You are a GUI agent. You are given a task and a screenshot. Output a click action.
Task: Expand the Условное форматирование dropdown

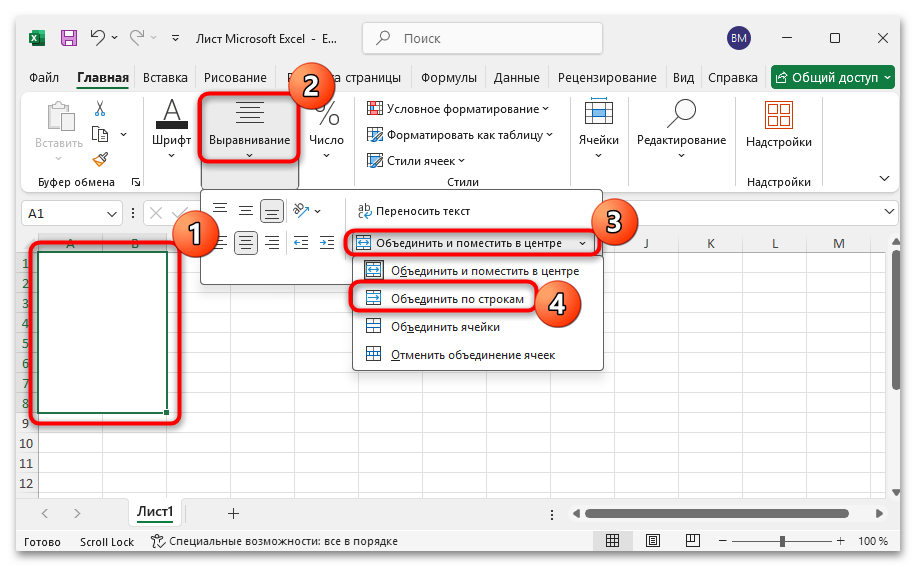coord(459,109)
